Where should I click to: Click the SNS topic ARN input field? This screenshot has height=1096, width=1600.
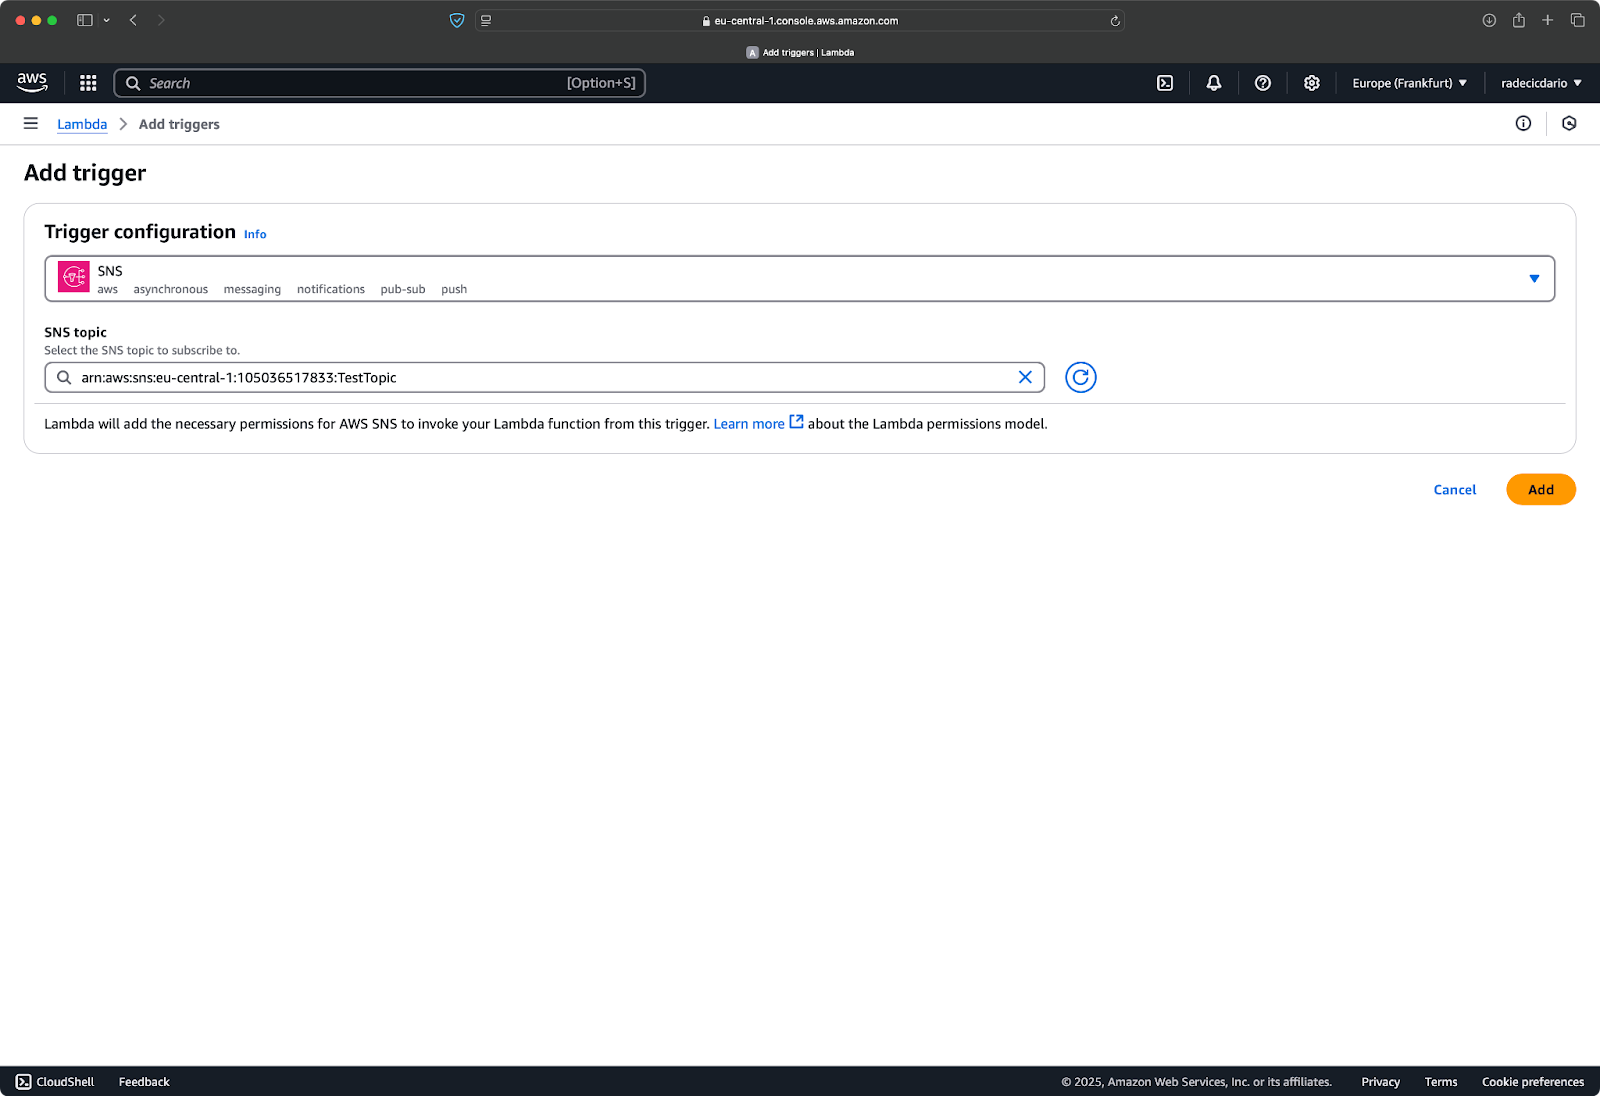544,377
